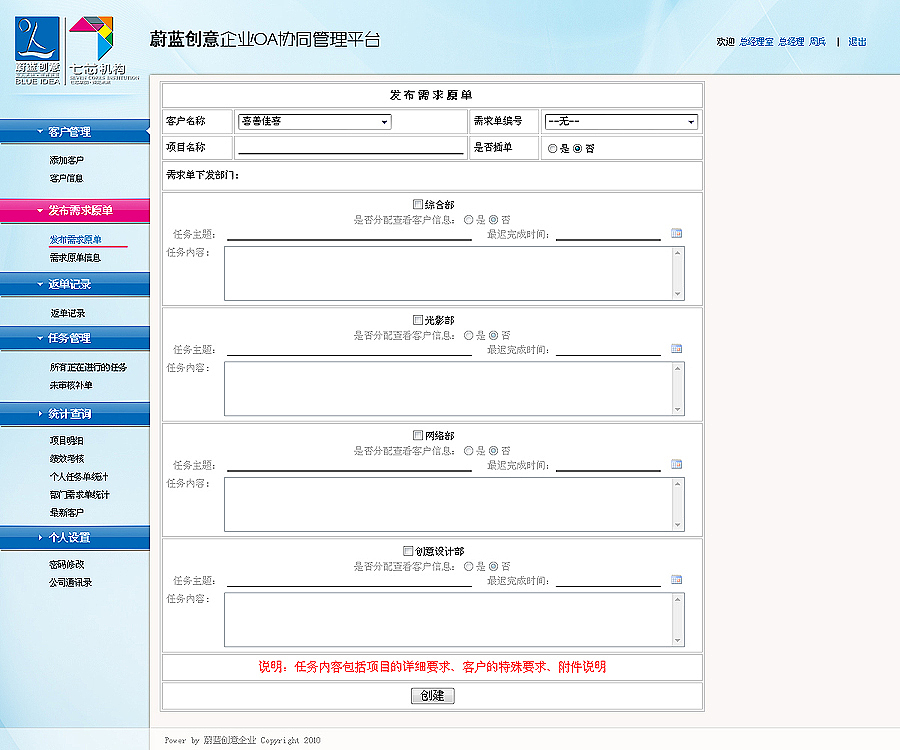Open 密码修改 menu item

click(67, 565)
